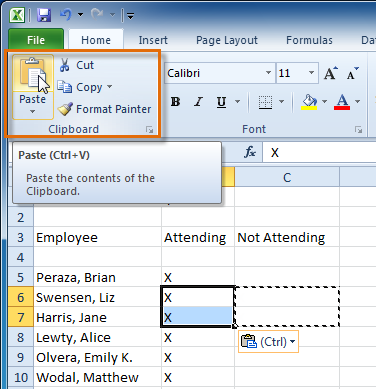Decrease font size with the small A icon
The height and width of the screenshot is (389, 376).
click(x=352, y=73)
